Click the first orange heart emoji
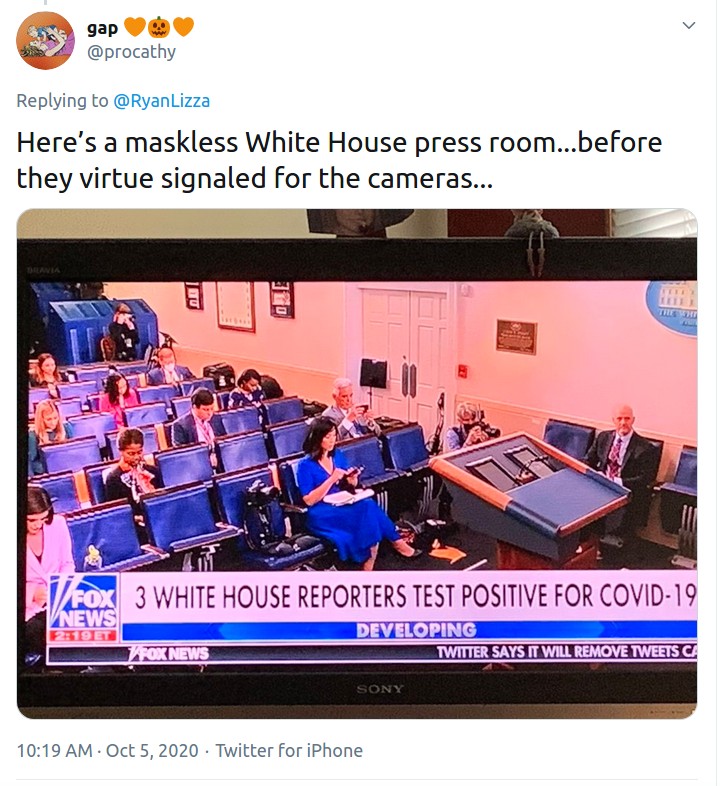This screenshot has width=720, height=786. pos(134,27)
